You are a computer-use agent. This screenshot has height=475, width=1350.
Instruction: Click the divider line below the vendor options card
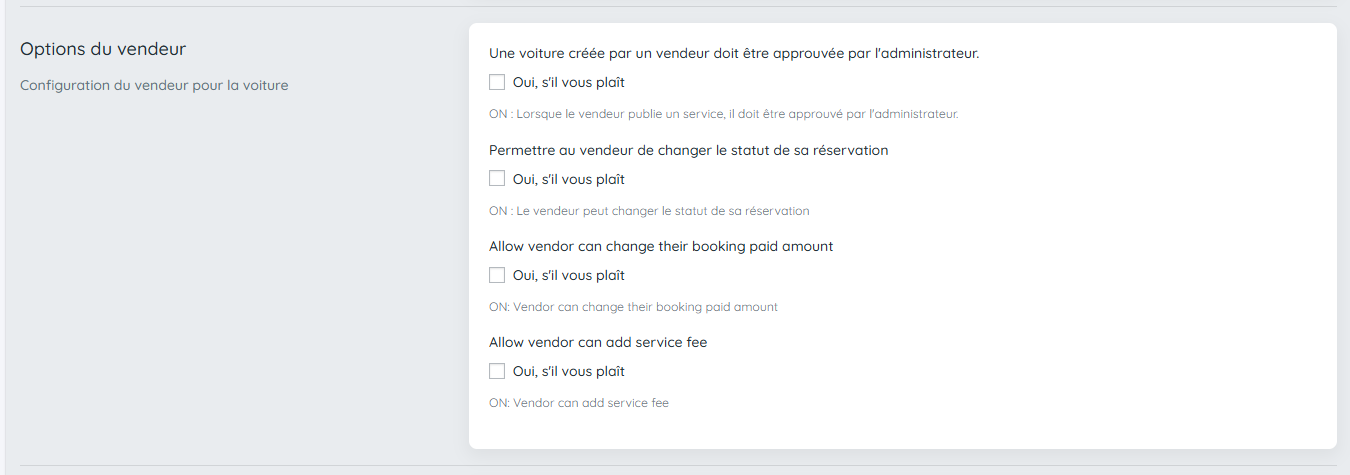click(x=675, y=465)
